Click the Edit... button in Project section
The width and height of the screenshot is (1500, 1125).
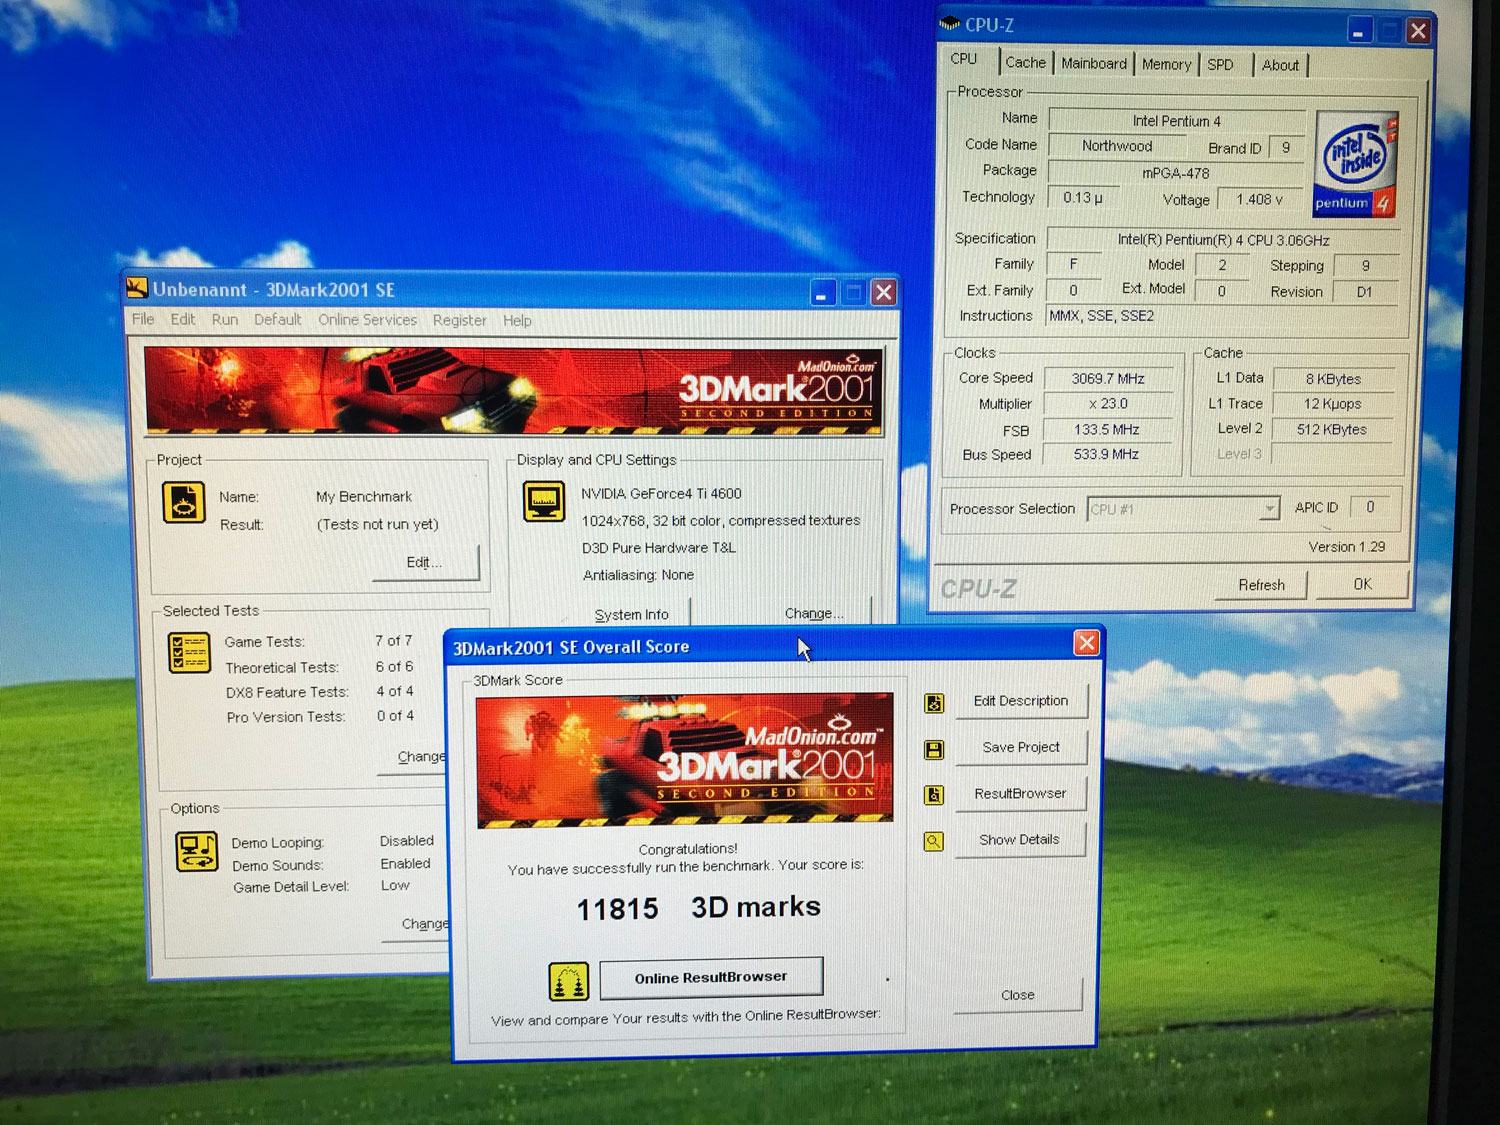pyautogui.click(x=424, y=562)
